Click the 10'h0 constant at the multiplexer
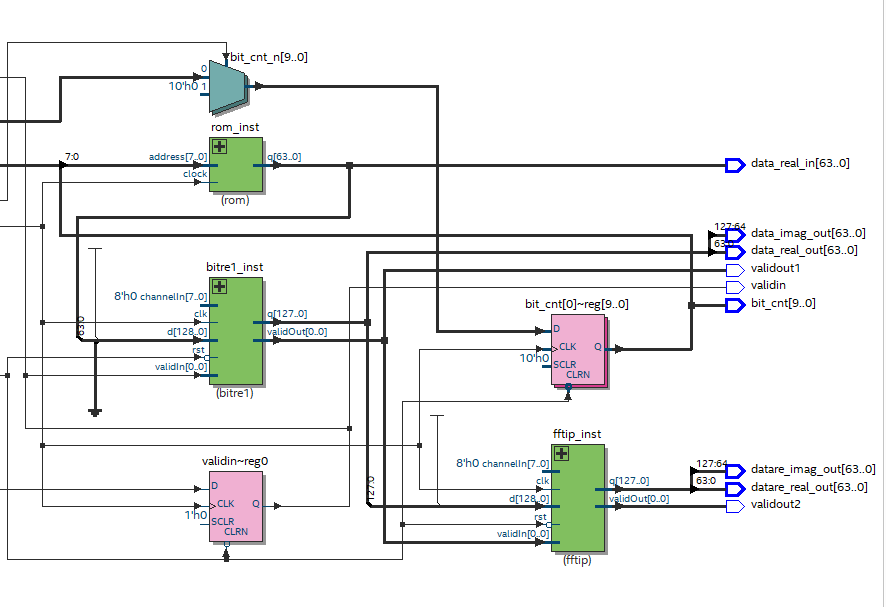This screenshot has width=886, height=607. (x=183, y=86)
